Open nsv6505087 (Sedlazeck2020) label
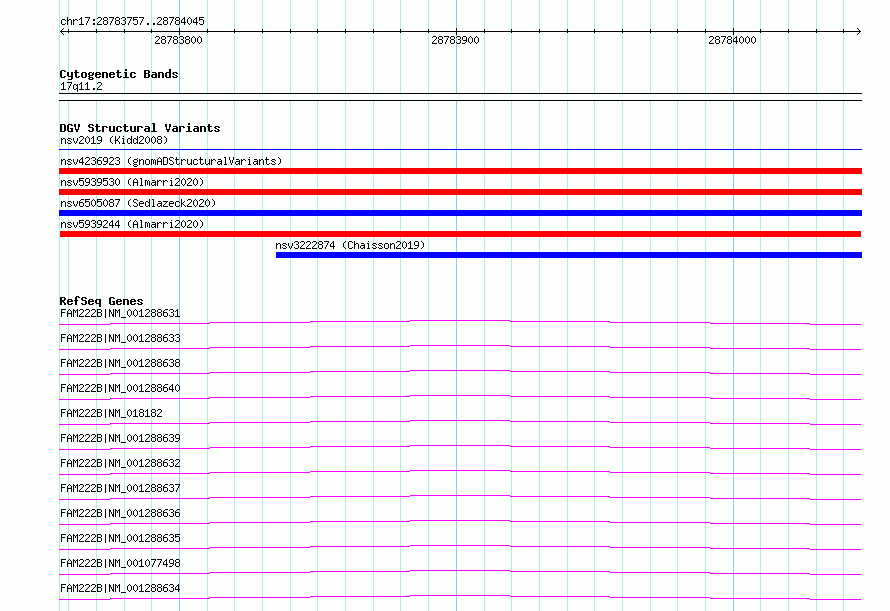 (x=138, y=203)
